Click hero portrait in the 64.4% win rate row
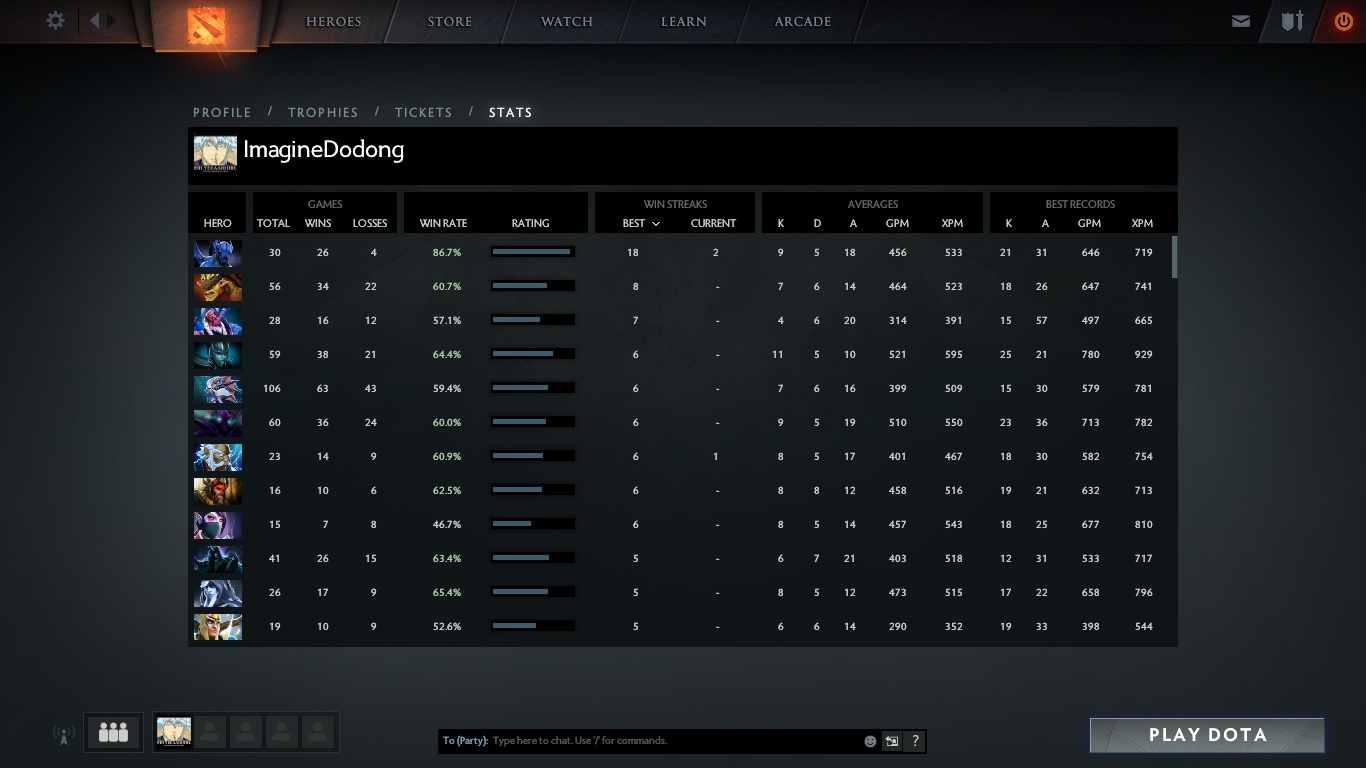Screen dimensions: 1366x768 point(217,355)
